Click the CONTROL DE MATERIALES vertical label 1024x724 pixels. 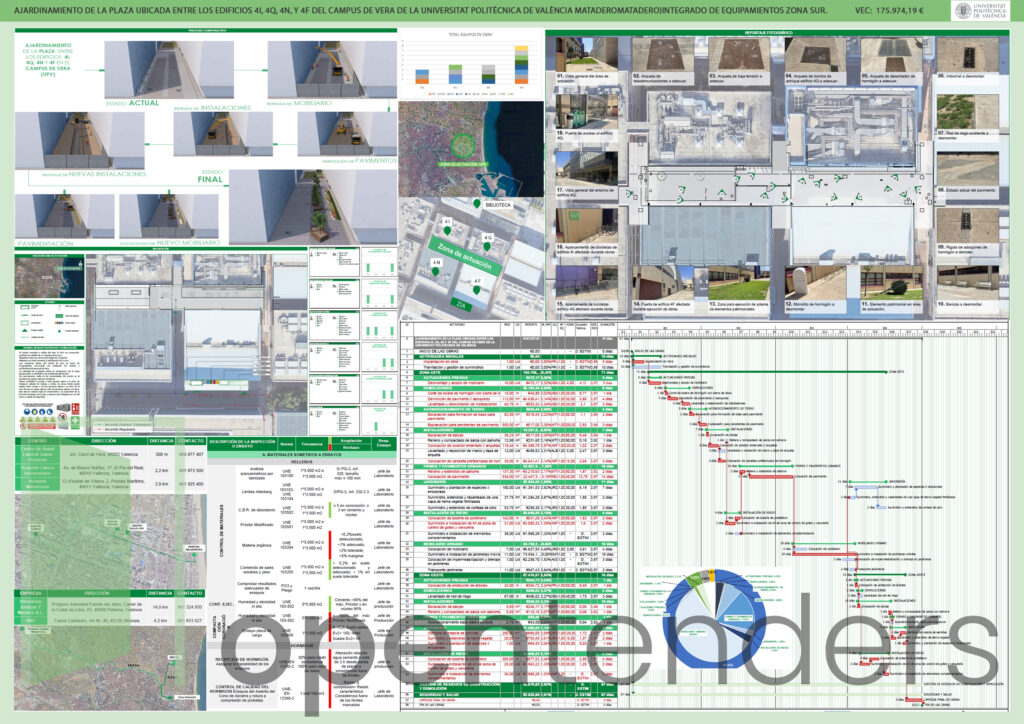[221, 530]
